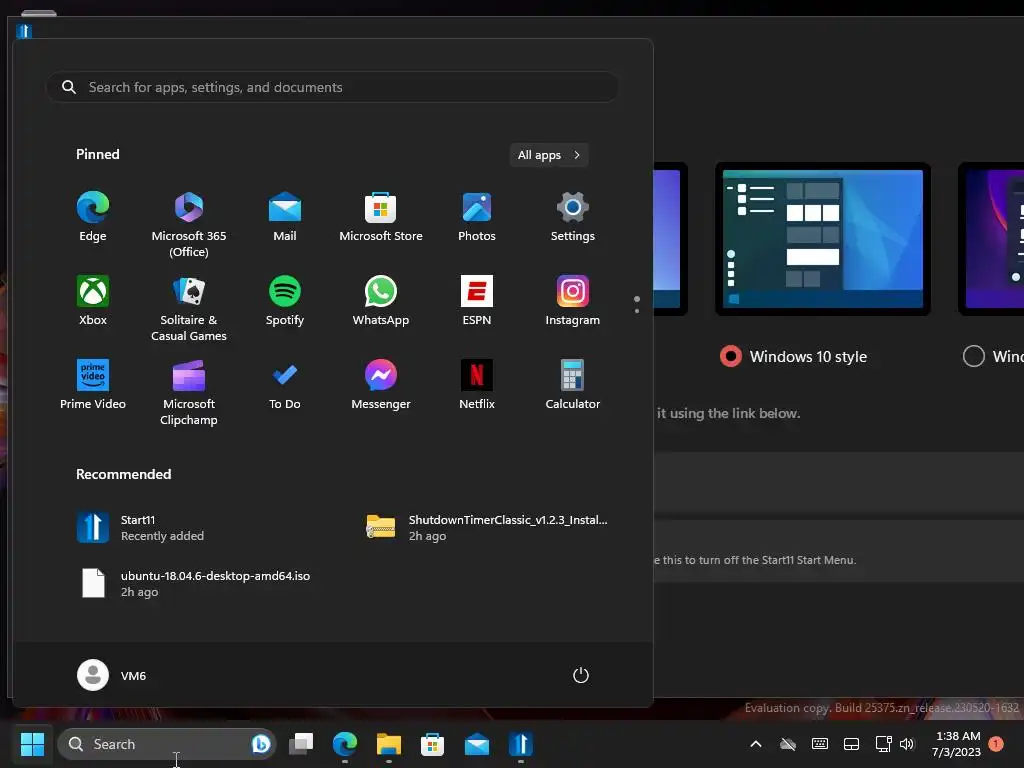
Task: Click the power button in Start menu
Action: coord(581,675)
